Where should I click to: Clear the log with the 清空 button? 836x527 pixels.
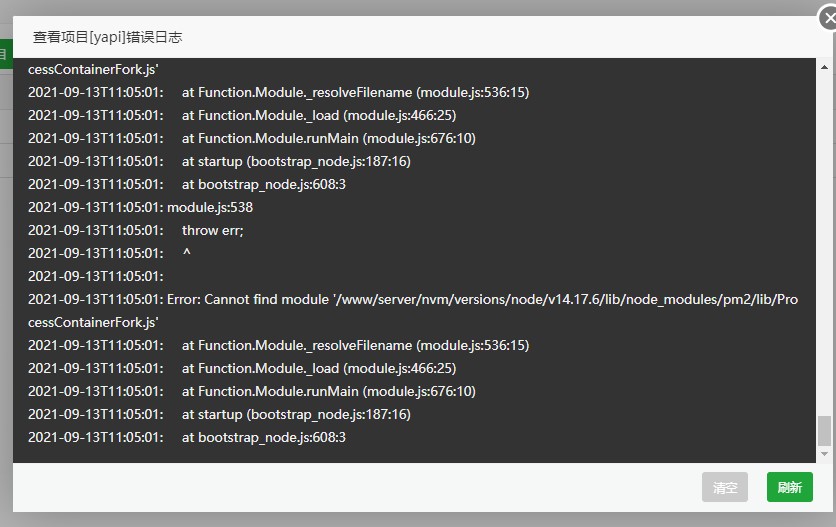pyautogui.click(x=725, y=487)
